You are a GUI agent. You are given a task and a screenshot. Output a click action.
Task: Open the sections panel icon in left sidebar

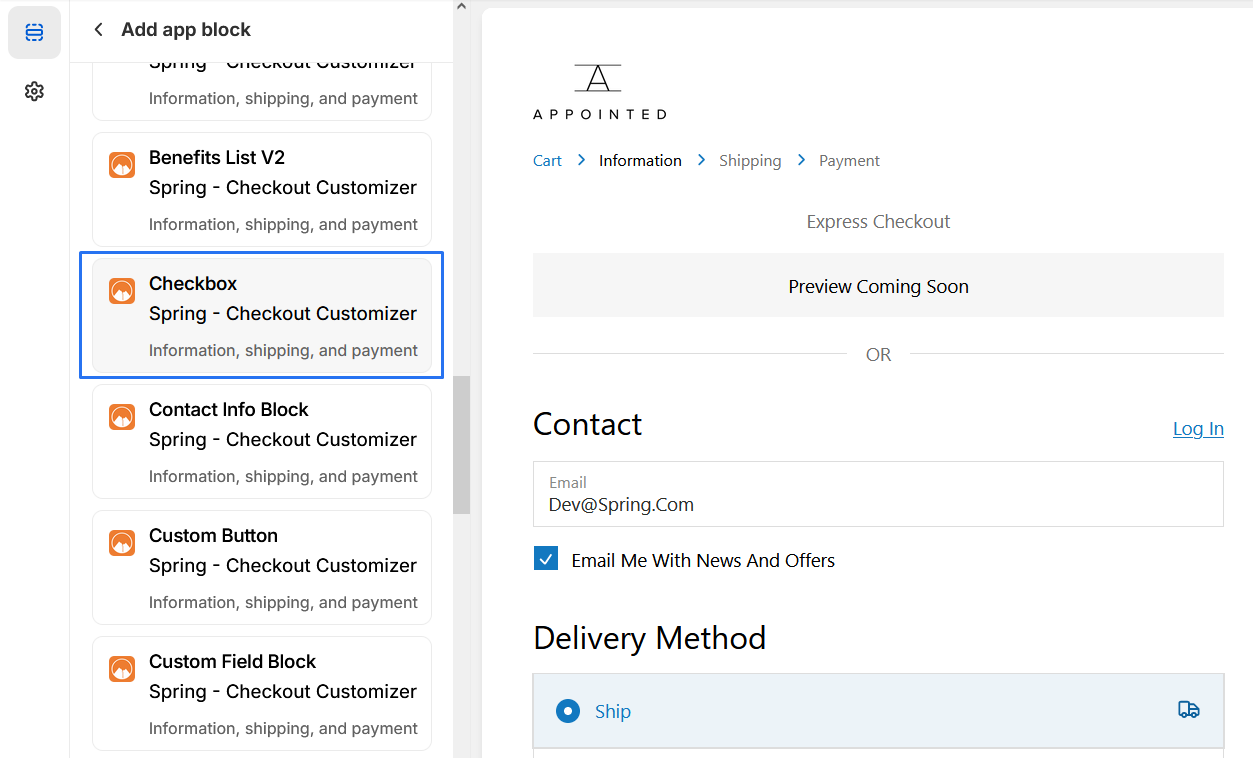34,32
